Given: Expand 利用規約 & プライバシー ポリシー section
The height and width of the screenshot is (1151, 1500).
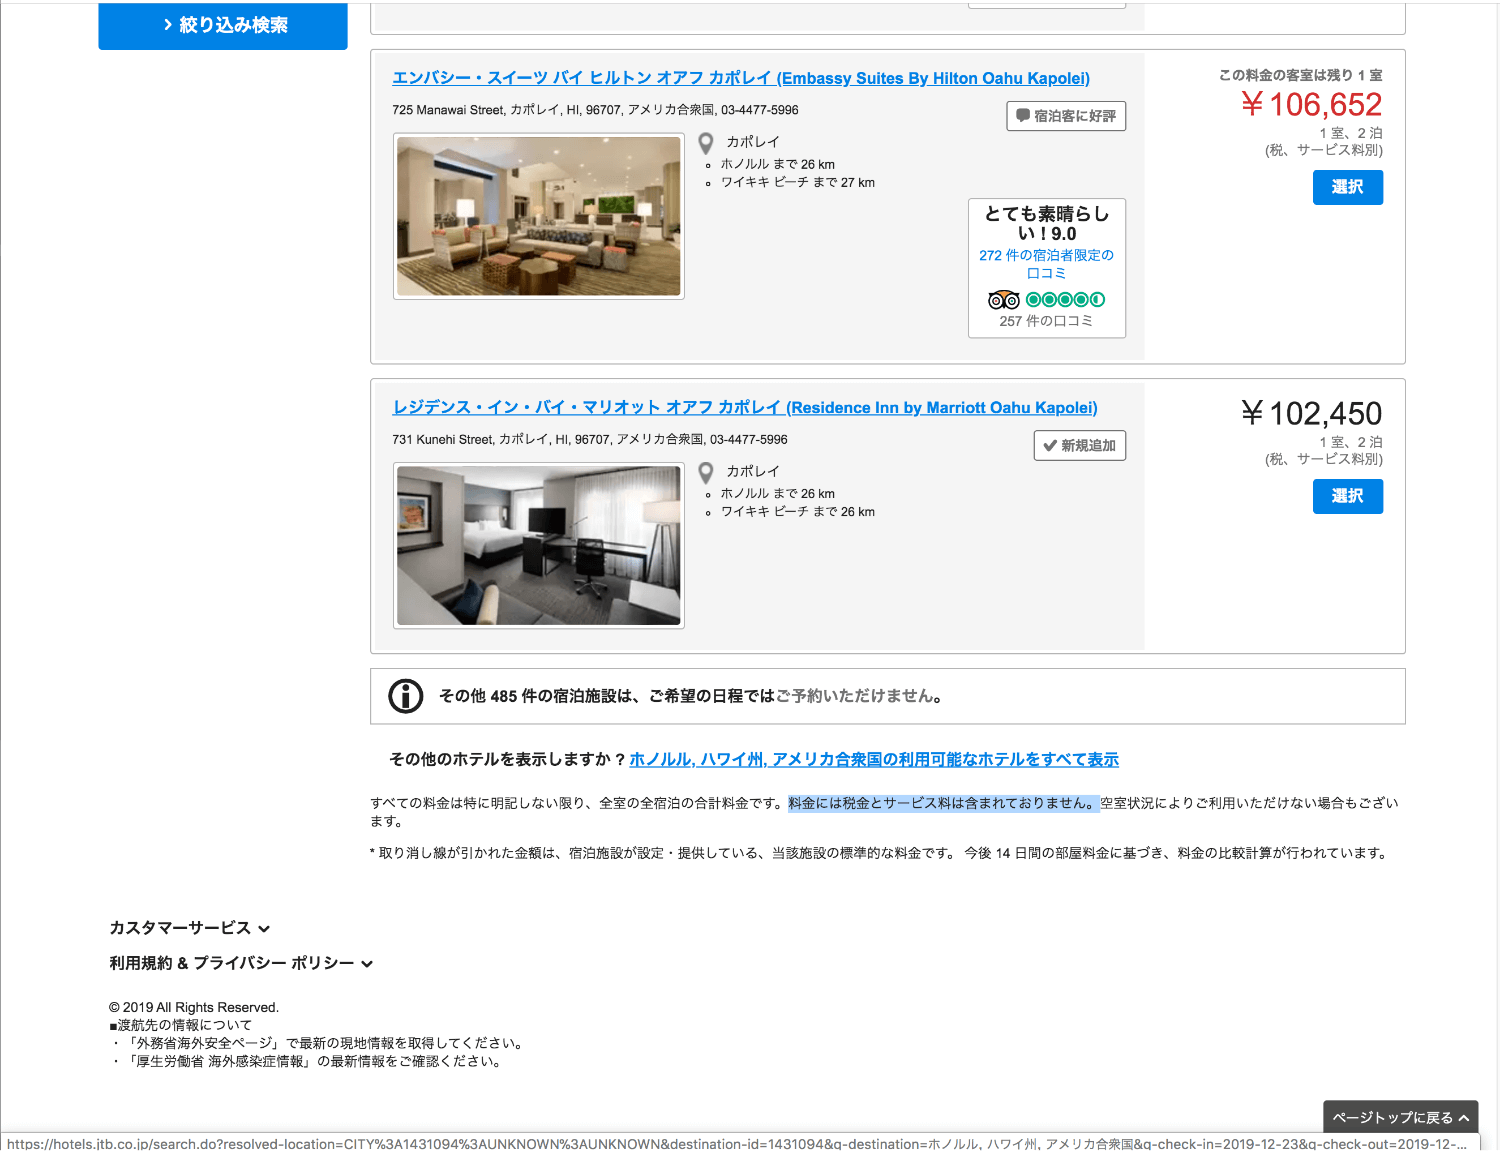Looking at the screenshot, I should 241,963.
